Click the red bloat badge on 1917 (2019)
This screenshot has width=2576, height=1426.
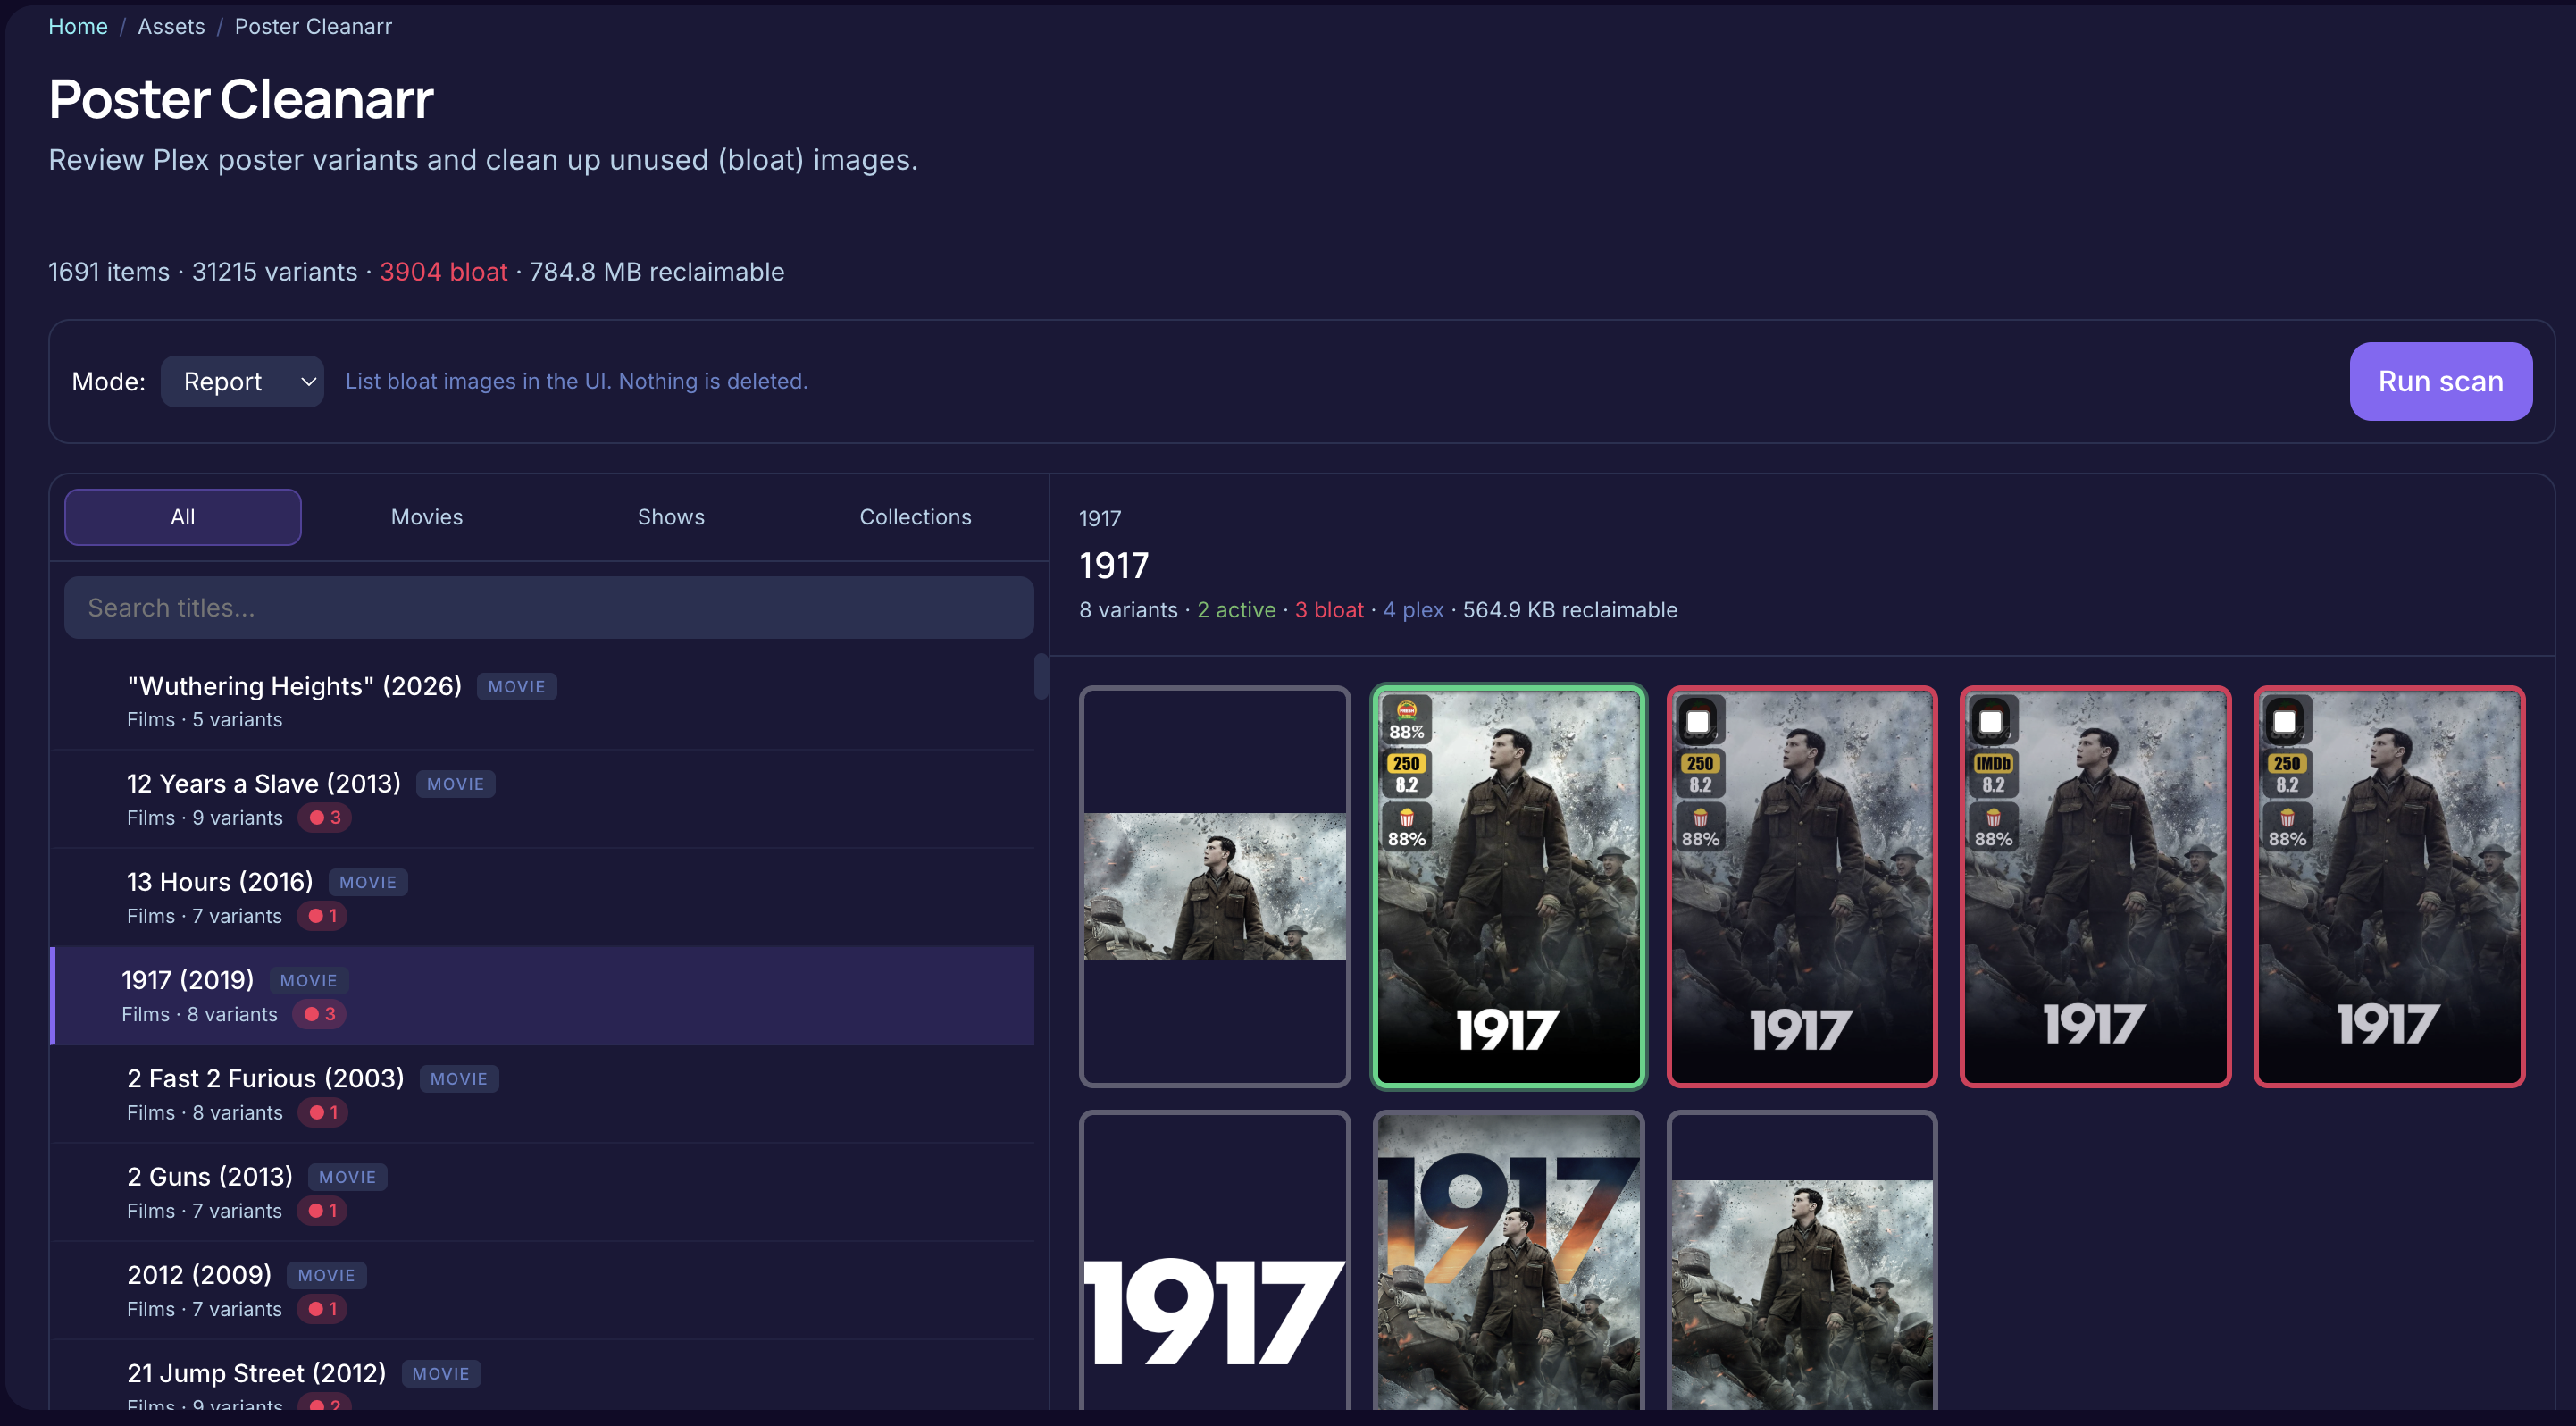point(320,1013)
